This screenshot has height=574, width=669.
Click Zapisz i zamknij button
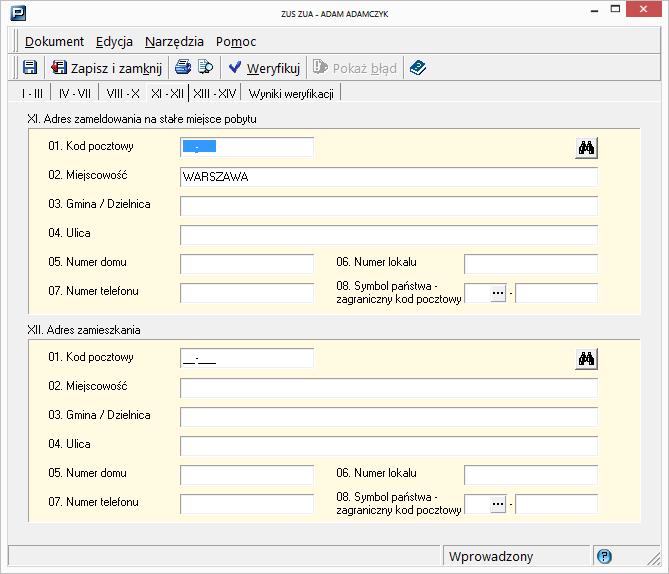point(106,68)
